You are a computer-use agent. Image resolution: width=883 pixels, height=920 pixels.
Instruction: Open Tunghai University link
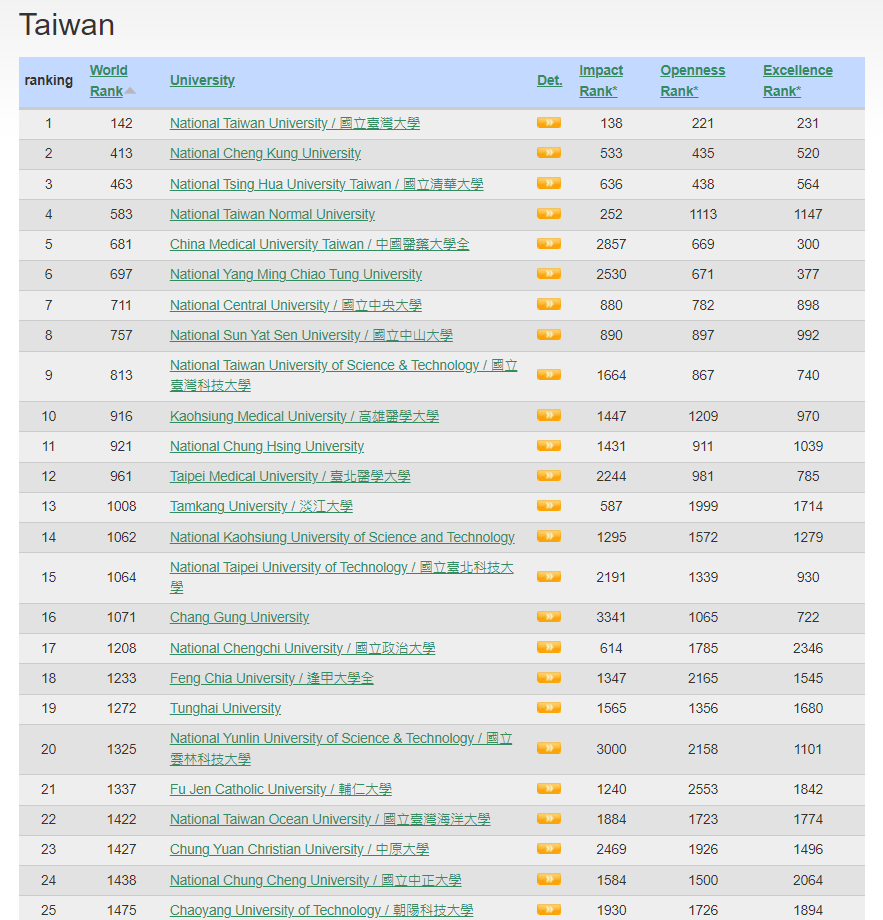point(225,708)
